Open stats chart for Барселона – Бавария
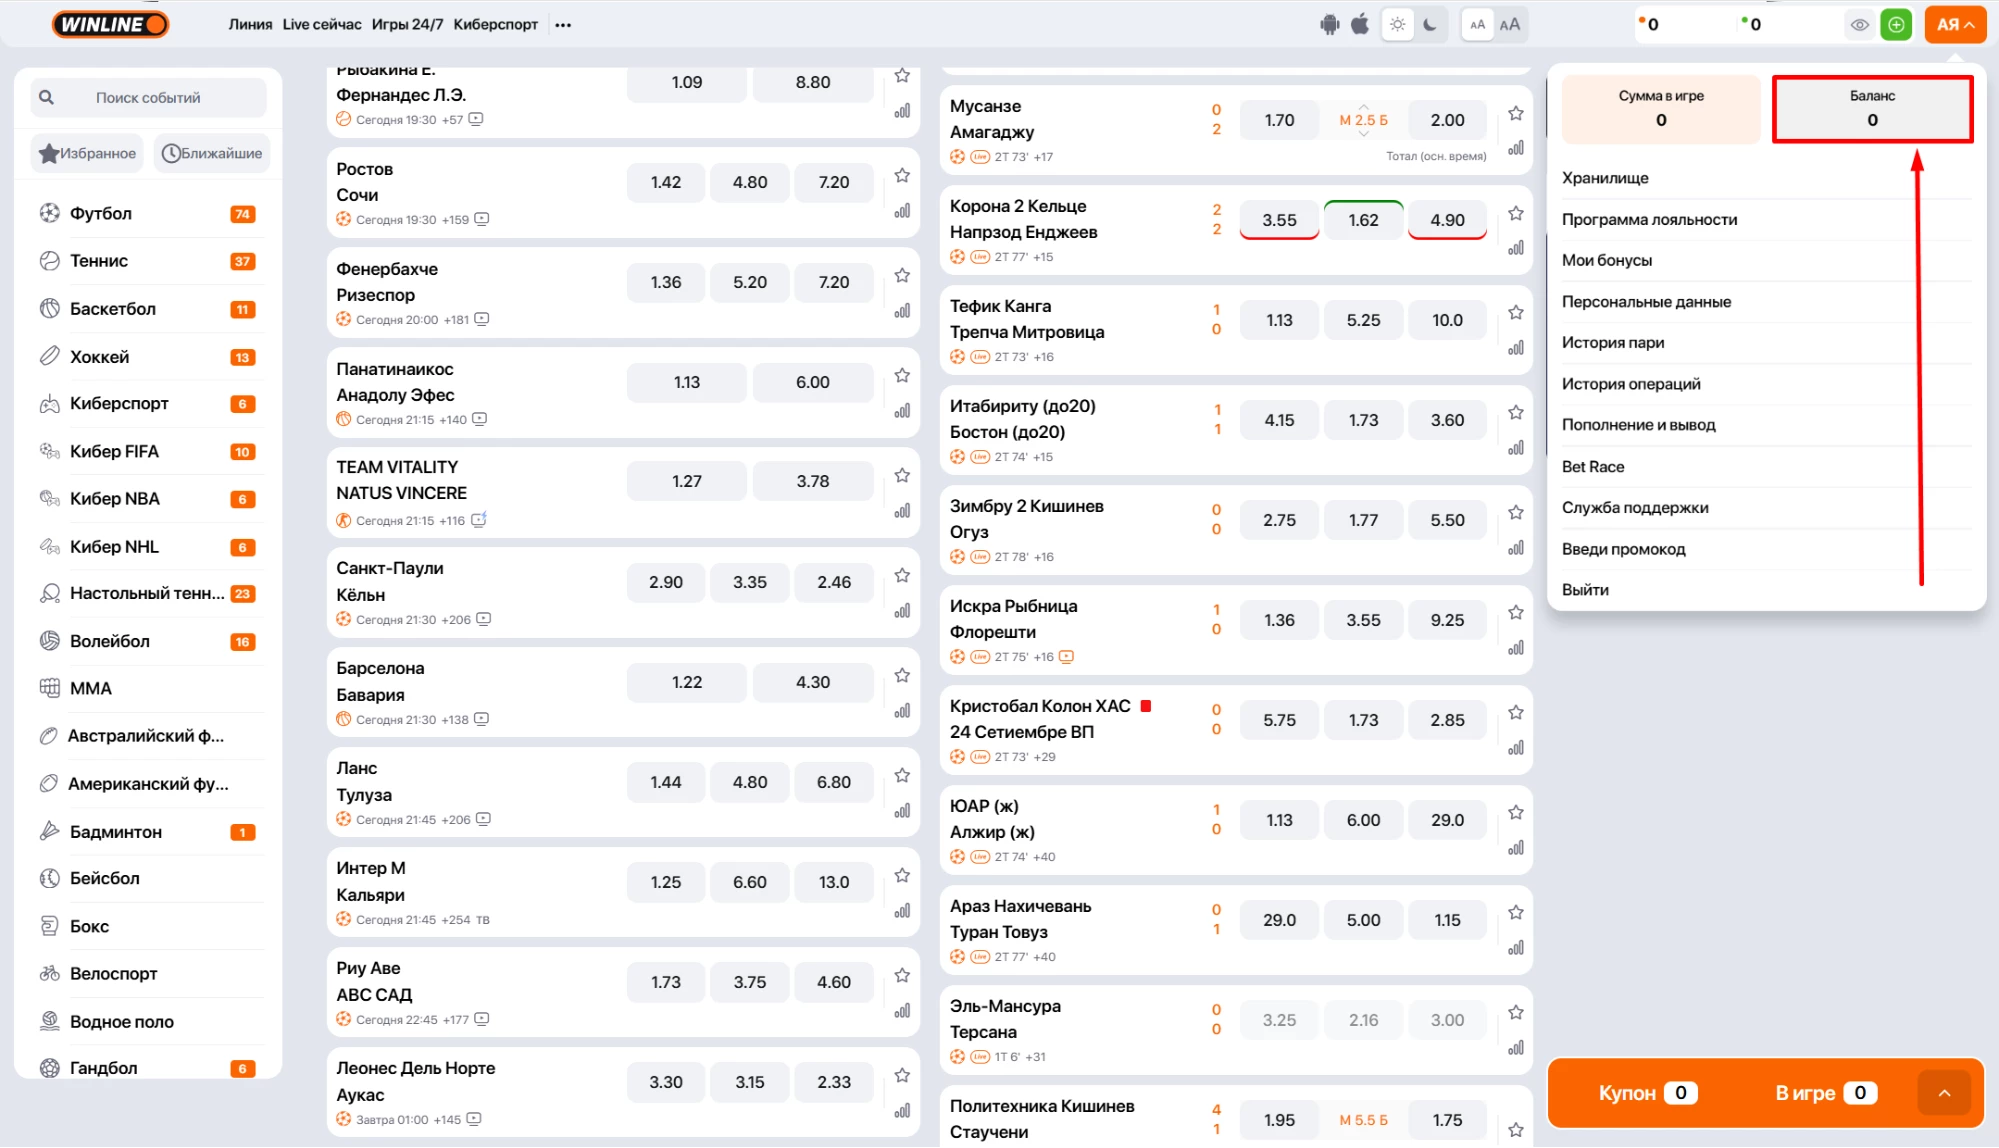Viewport: 1999px width, 1148px height. 902,711
